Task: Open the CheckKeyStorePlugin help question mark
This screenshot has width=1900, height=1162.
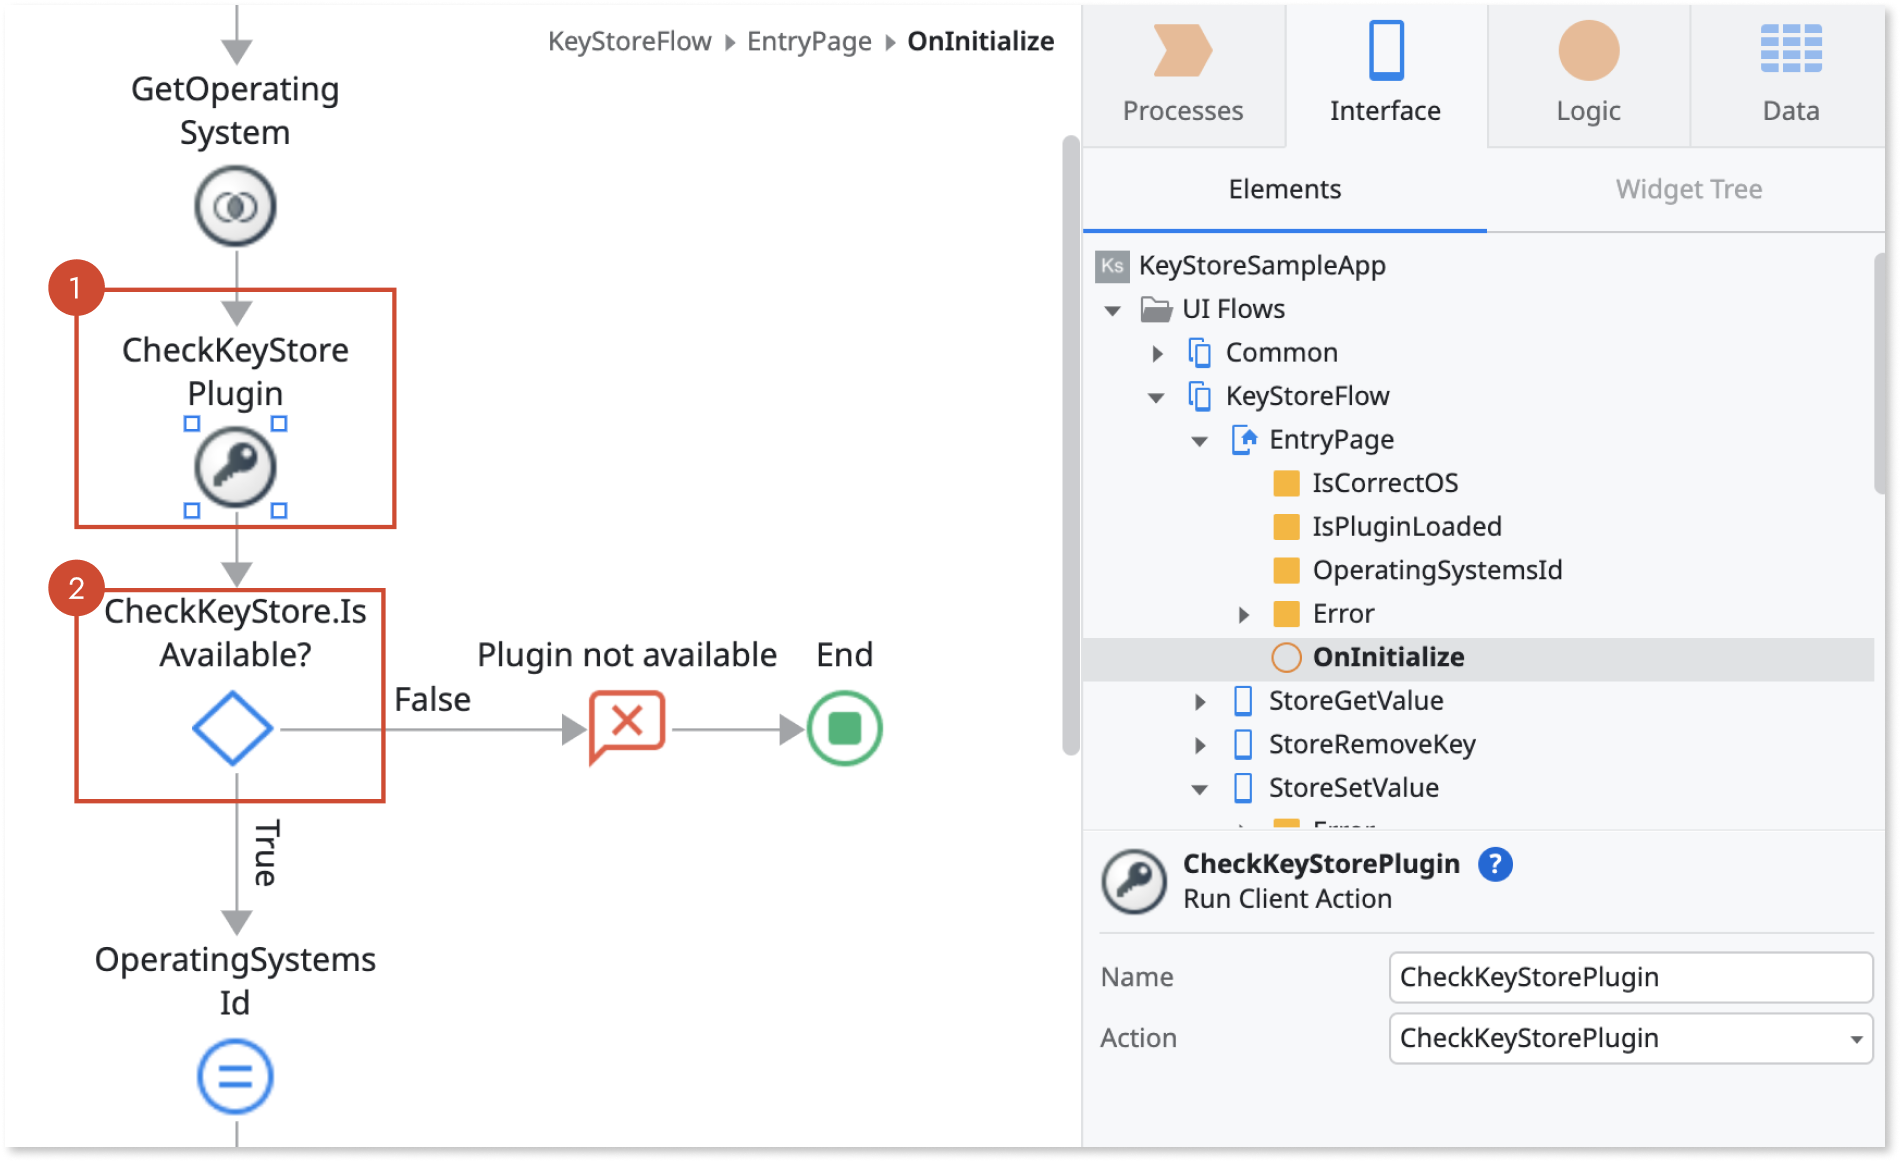Action: coord(1497,864)
